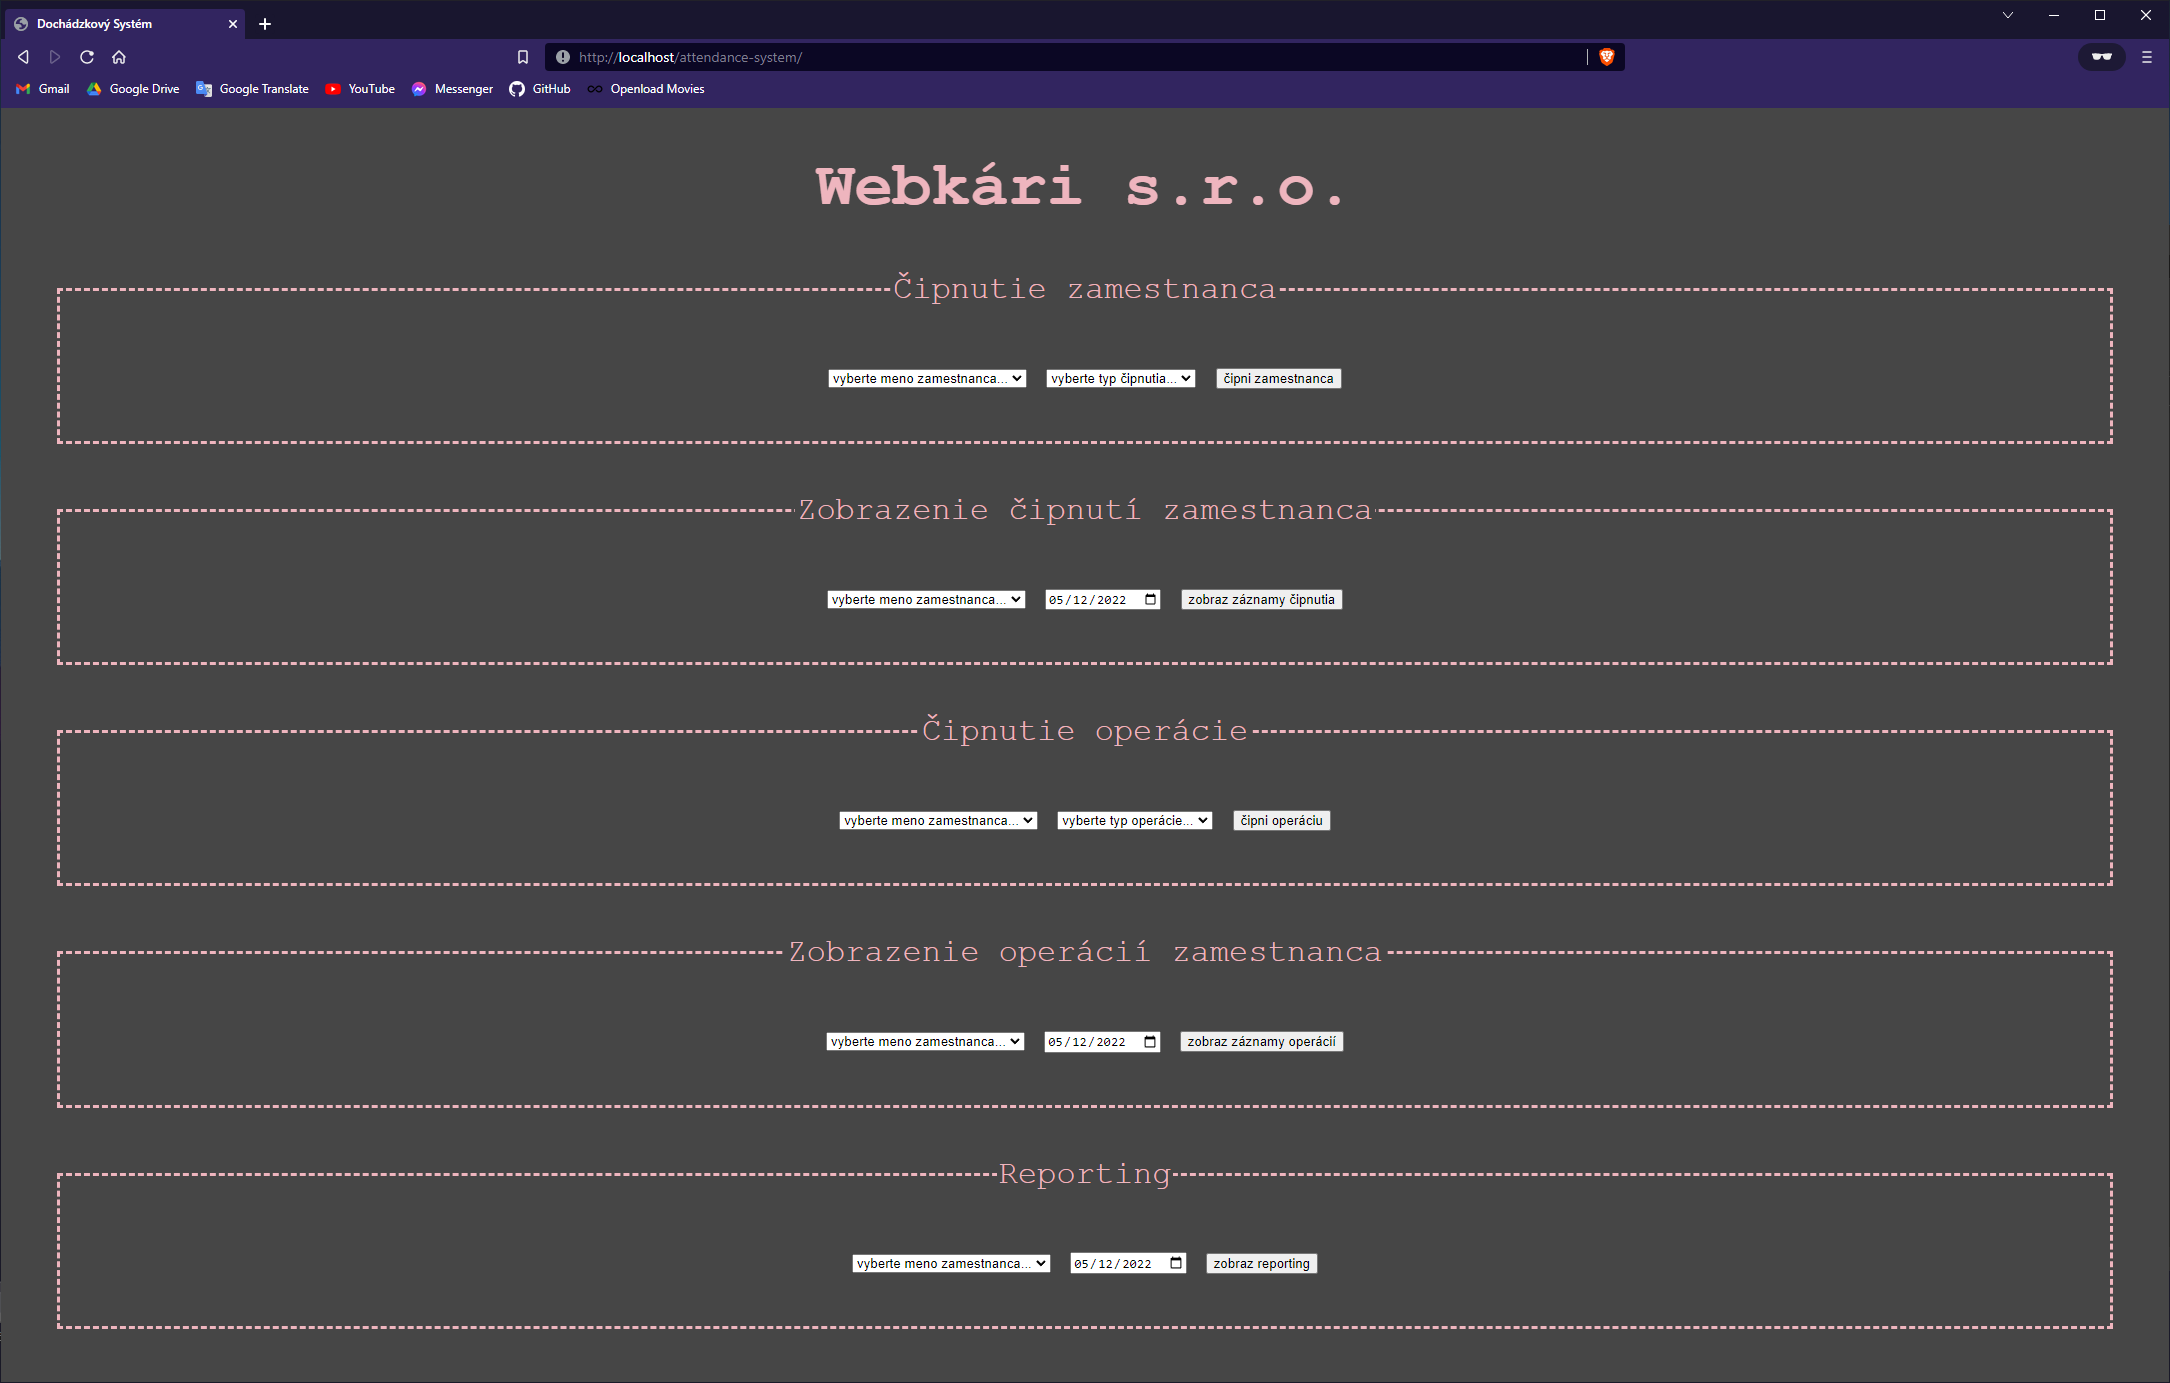Open Google Translate bookmark

tap(252, 89)
